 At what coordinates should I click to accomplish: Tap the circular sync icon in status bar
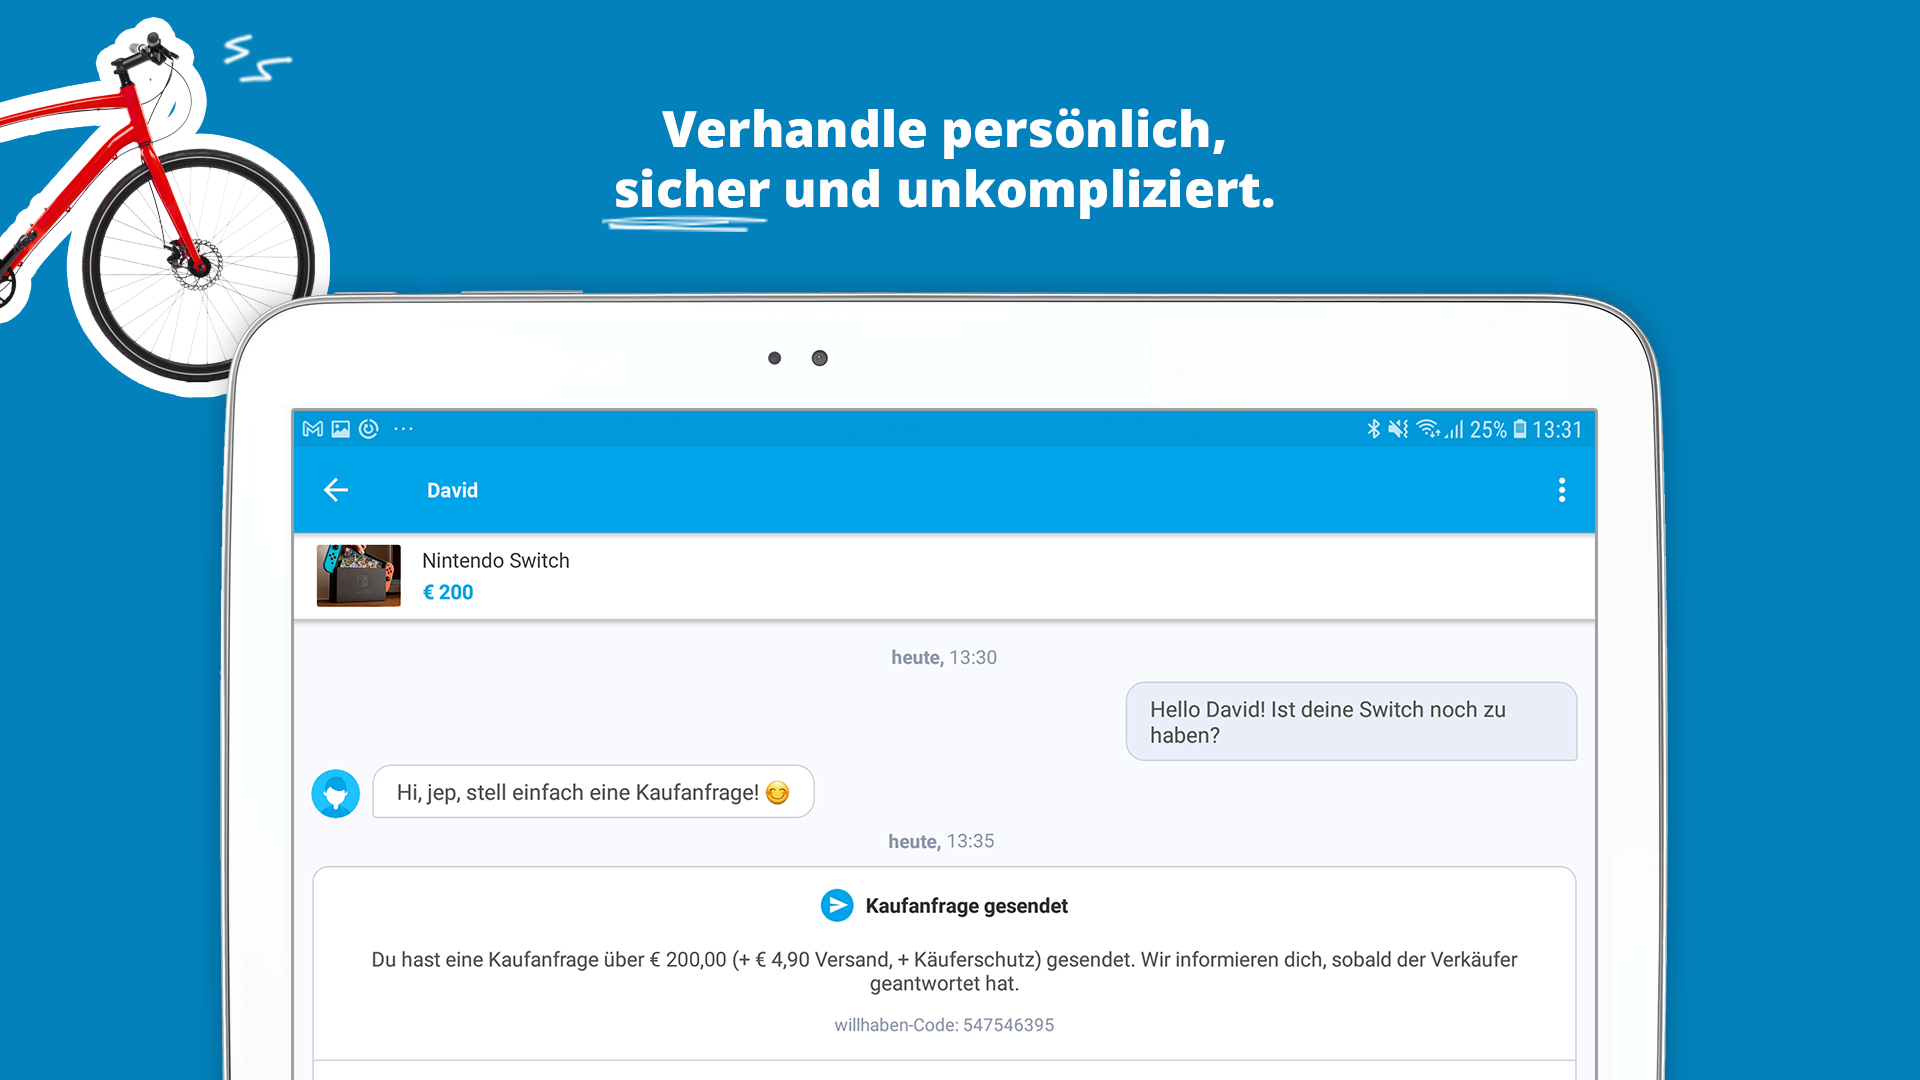pyautogui.click(x=369, y=429)
